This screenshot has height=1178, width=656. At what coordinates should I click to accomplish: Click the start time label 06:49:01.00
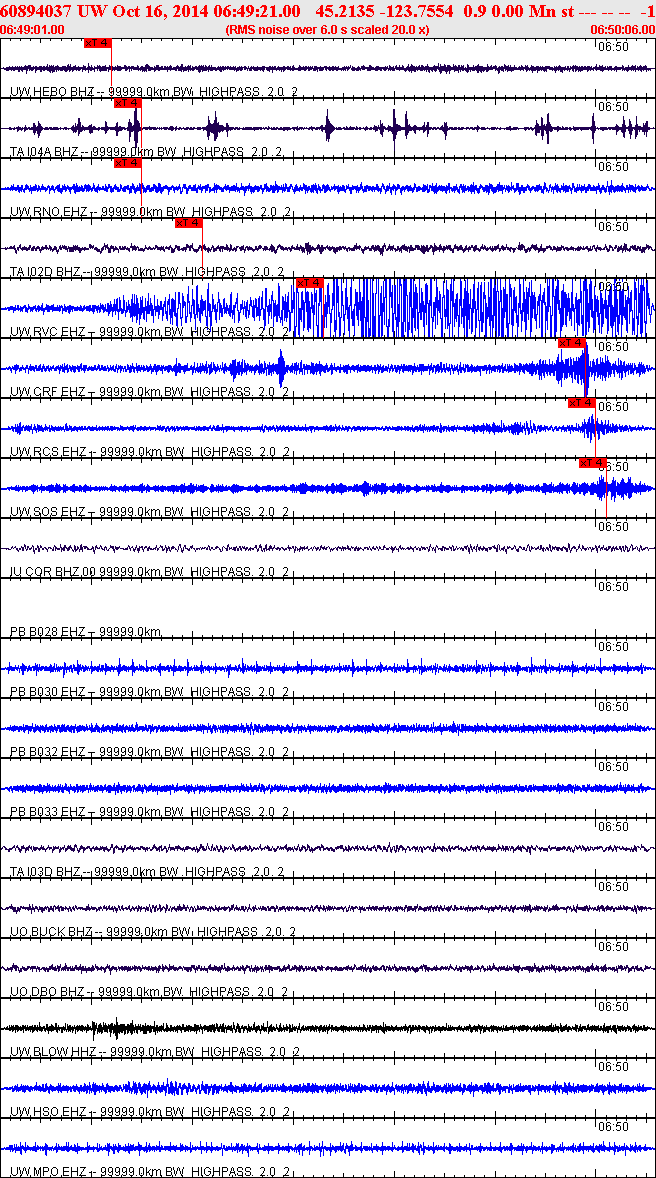(33, 29)
